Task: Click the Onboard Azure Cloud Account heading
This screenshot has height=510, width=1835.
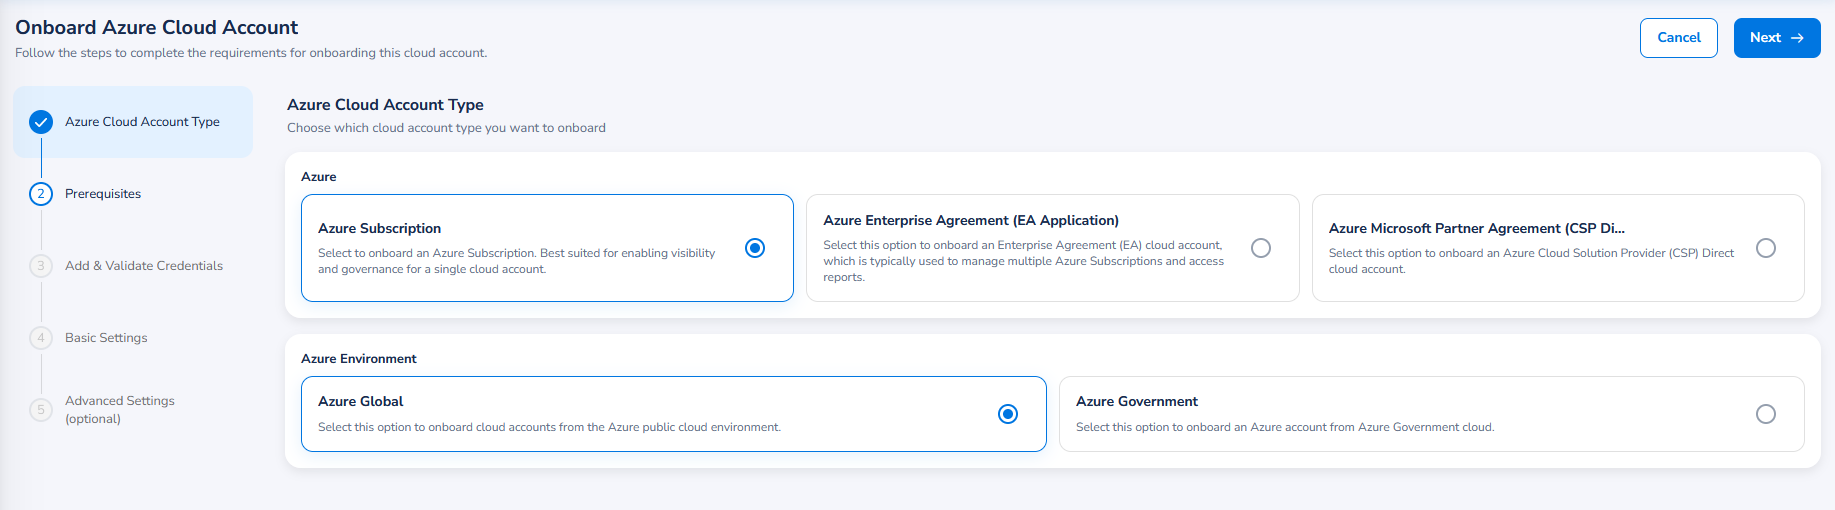Action: pyautogui.click(x=157, y=28)
